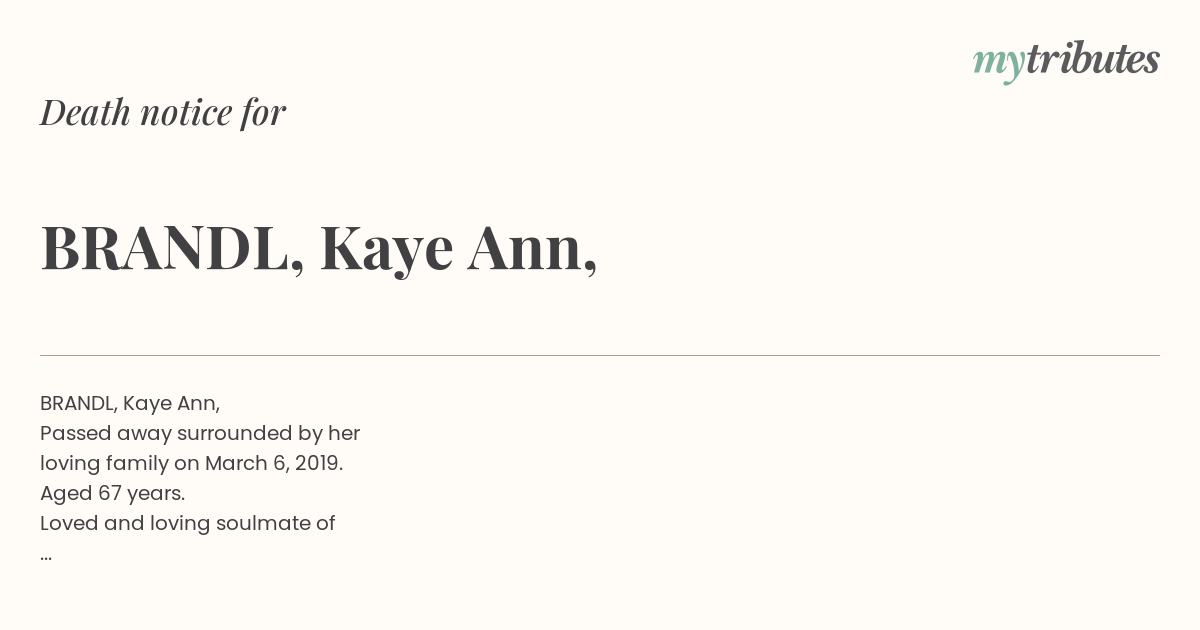Select the "Aged 67 years." text line
Screen dimensions: 1200x630
pos(113,493)
